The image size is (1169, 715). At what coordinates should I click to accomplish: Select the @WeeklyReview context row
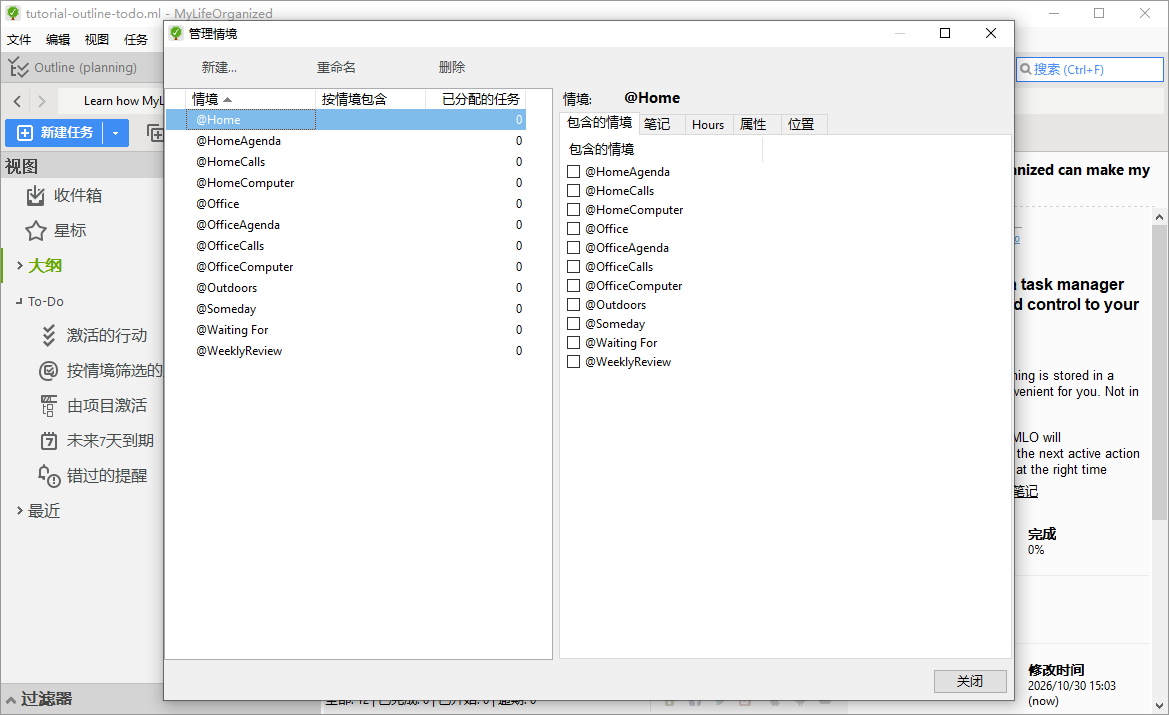[x=346, y=351]
